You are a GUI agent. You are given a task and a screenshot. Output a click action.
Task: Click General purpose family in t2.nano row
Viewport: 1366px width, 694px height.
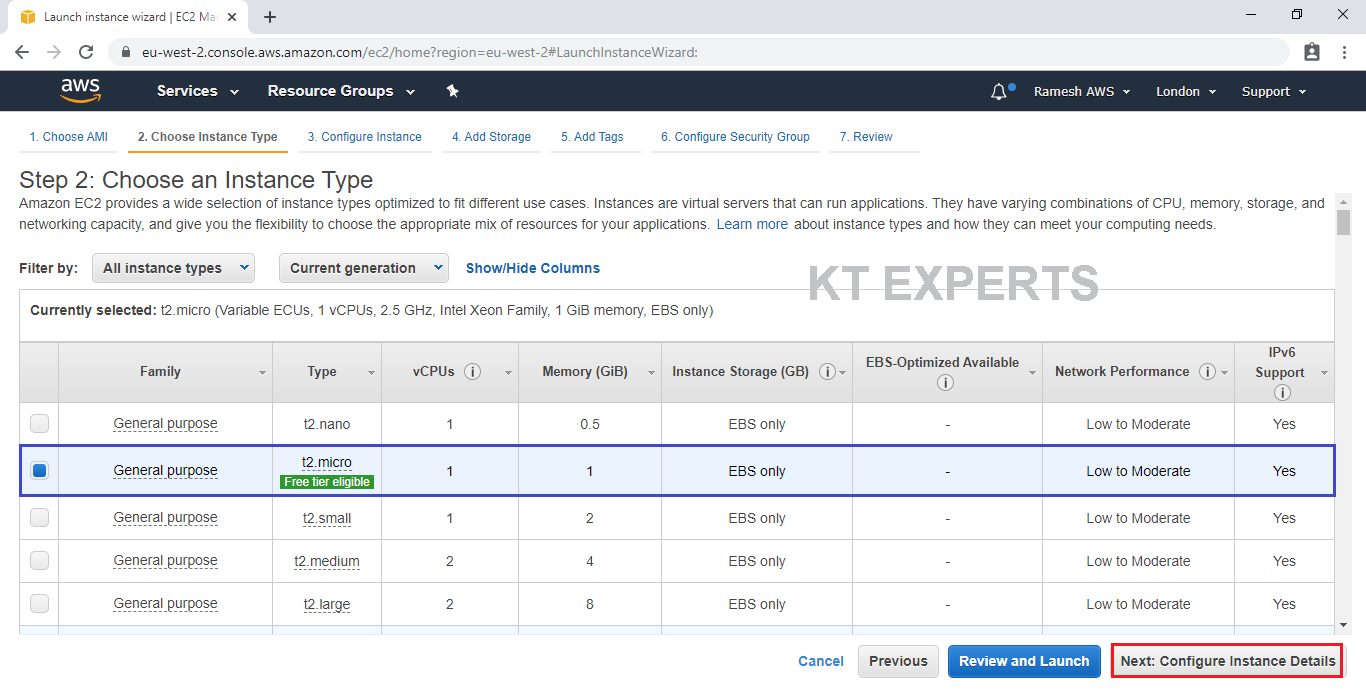click(165, 424)
